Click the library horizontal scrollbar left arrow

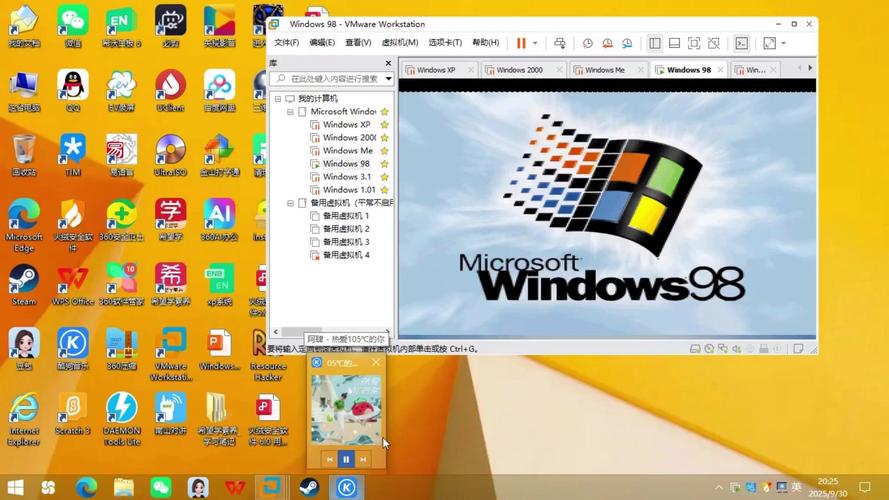[276, 332]
